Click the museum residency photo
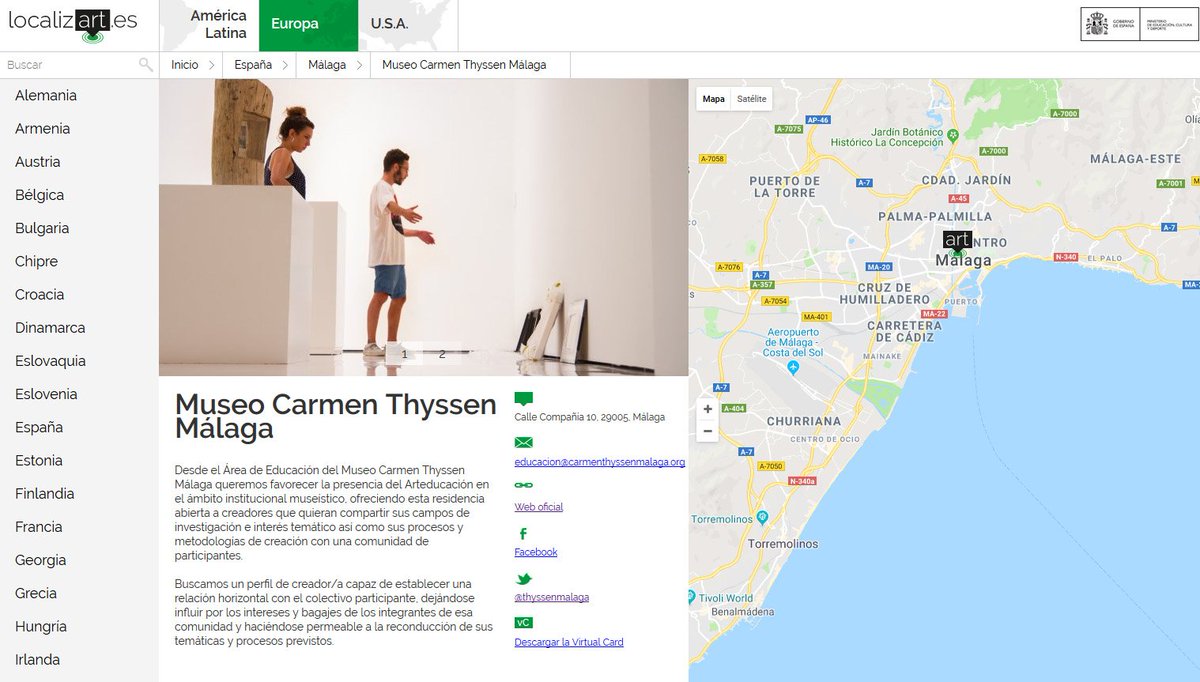Viewport: 1200px width, 682px height. click(x=424, y=227)
